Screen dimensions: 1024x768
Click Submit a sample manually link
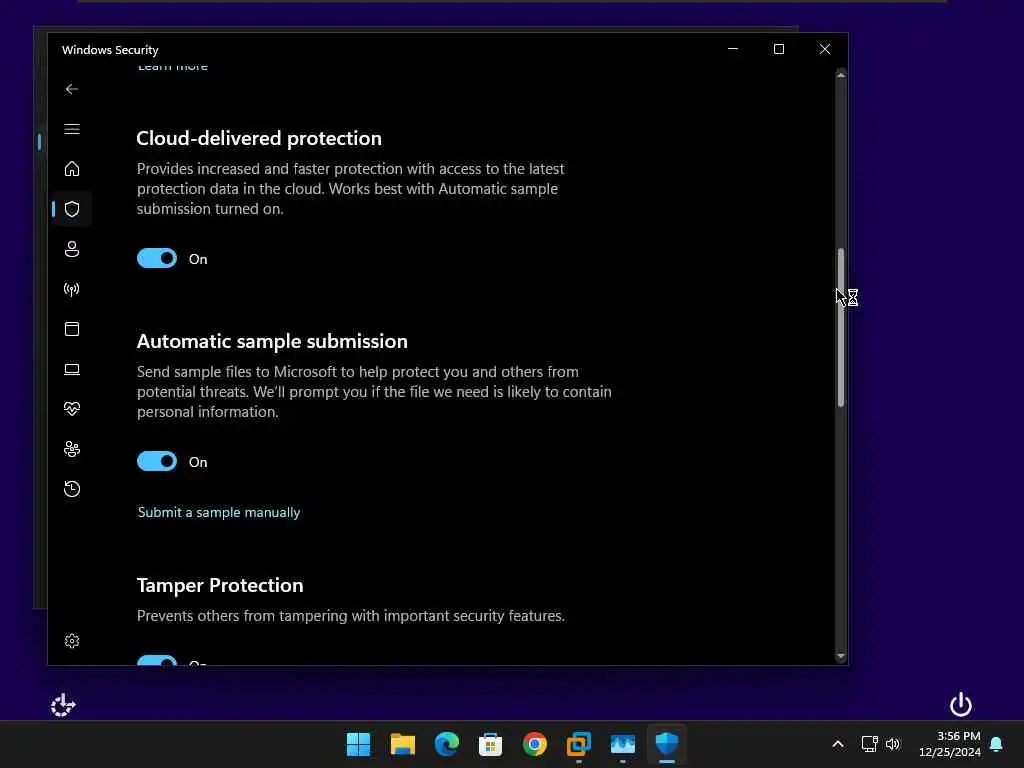(x=219, y=513)
